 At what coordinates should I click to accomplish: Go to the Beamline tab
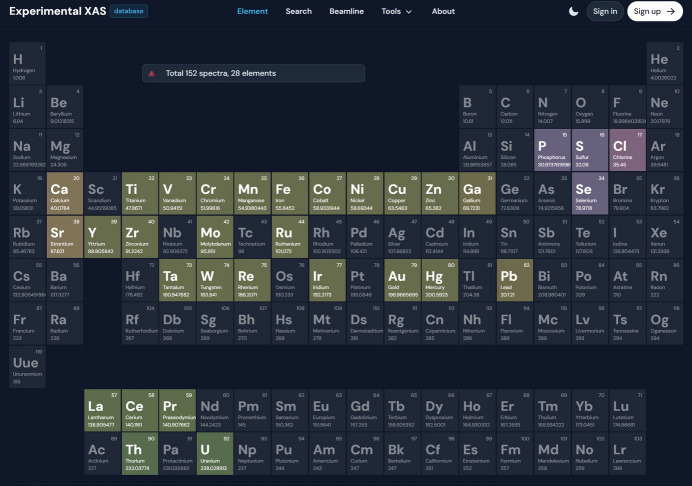click(x=346, y=12)
